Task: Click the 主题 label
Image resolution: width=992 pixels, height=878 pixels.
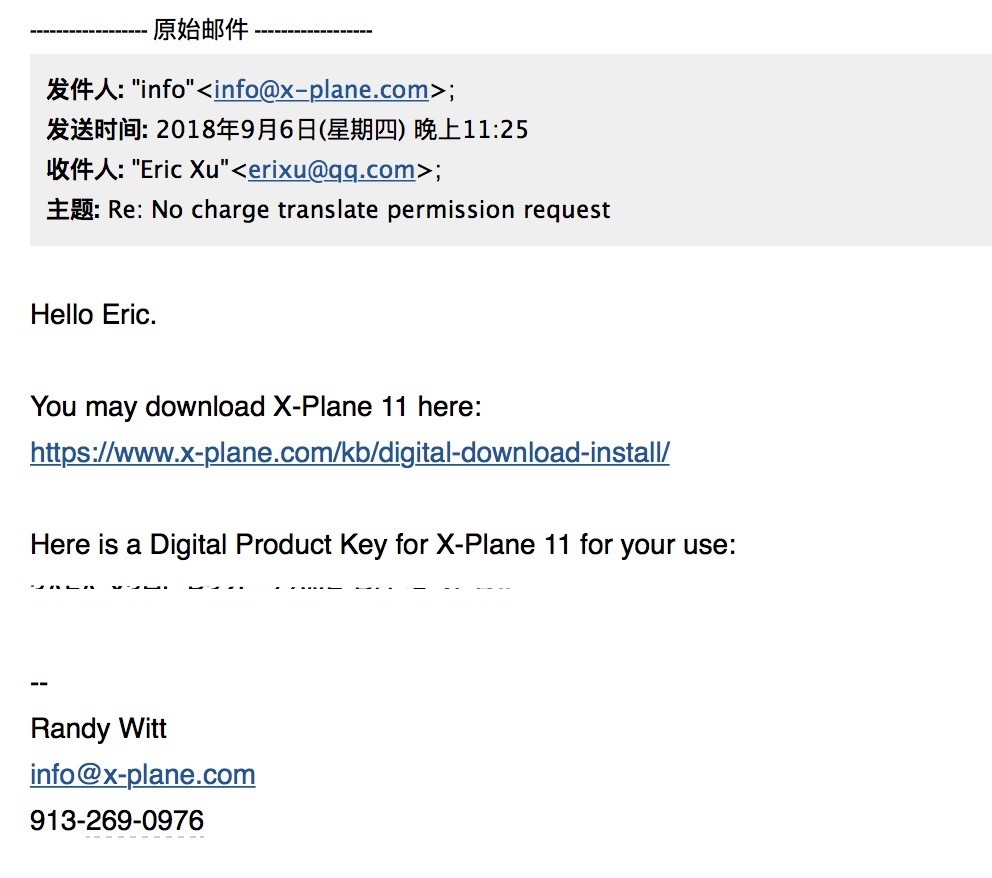Action: (73, 209)
